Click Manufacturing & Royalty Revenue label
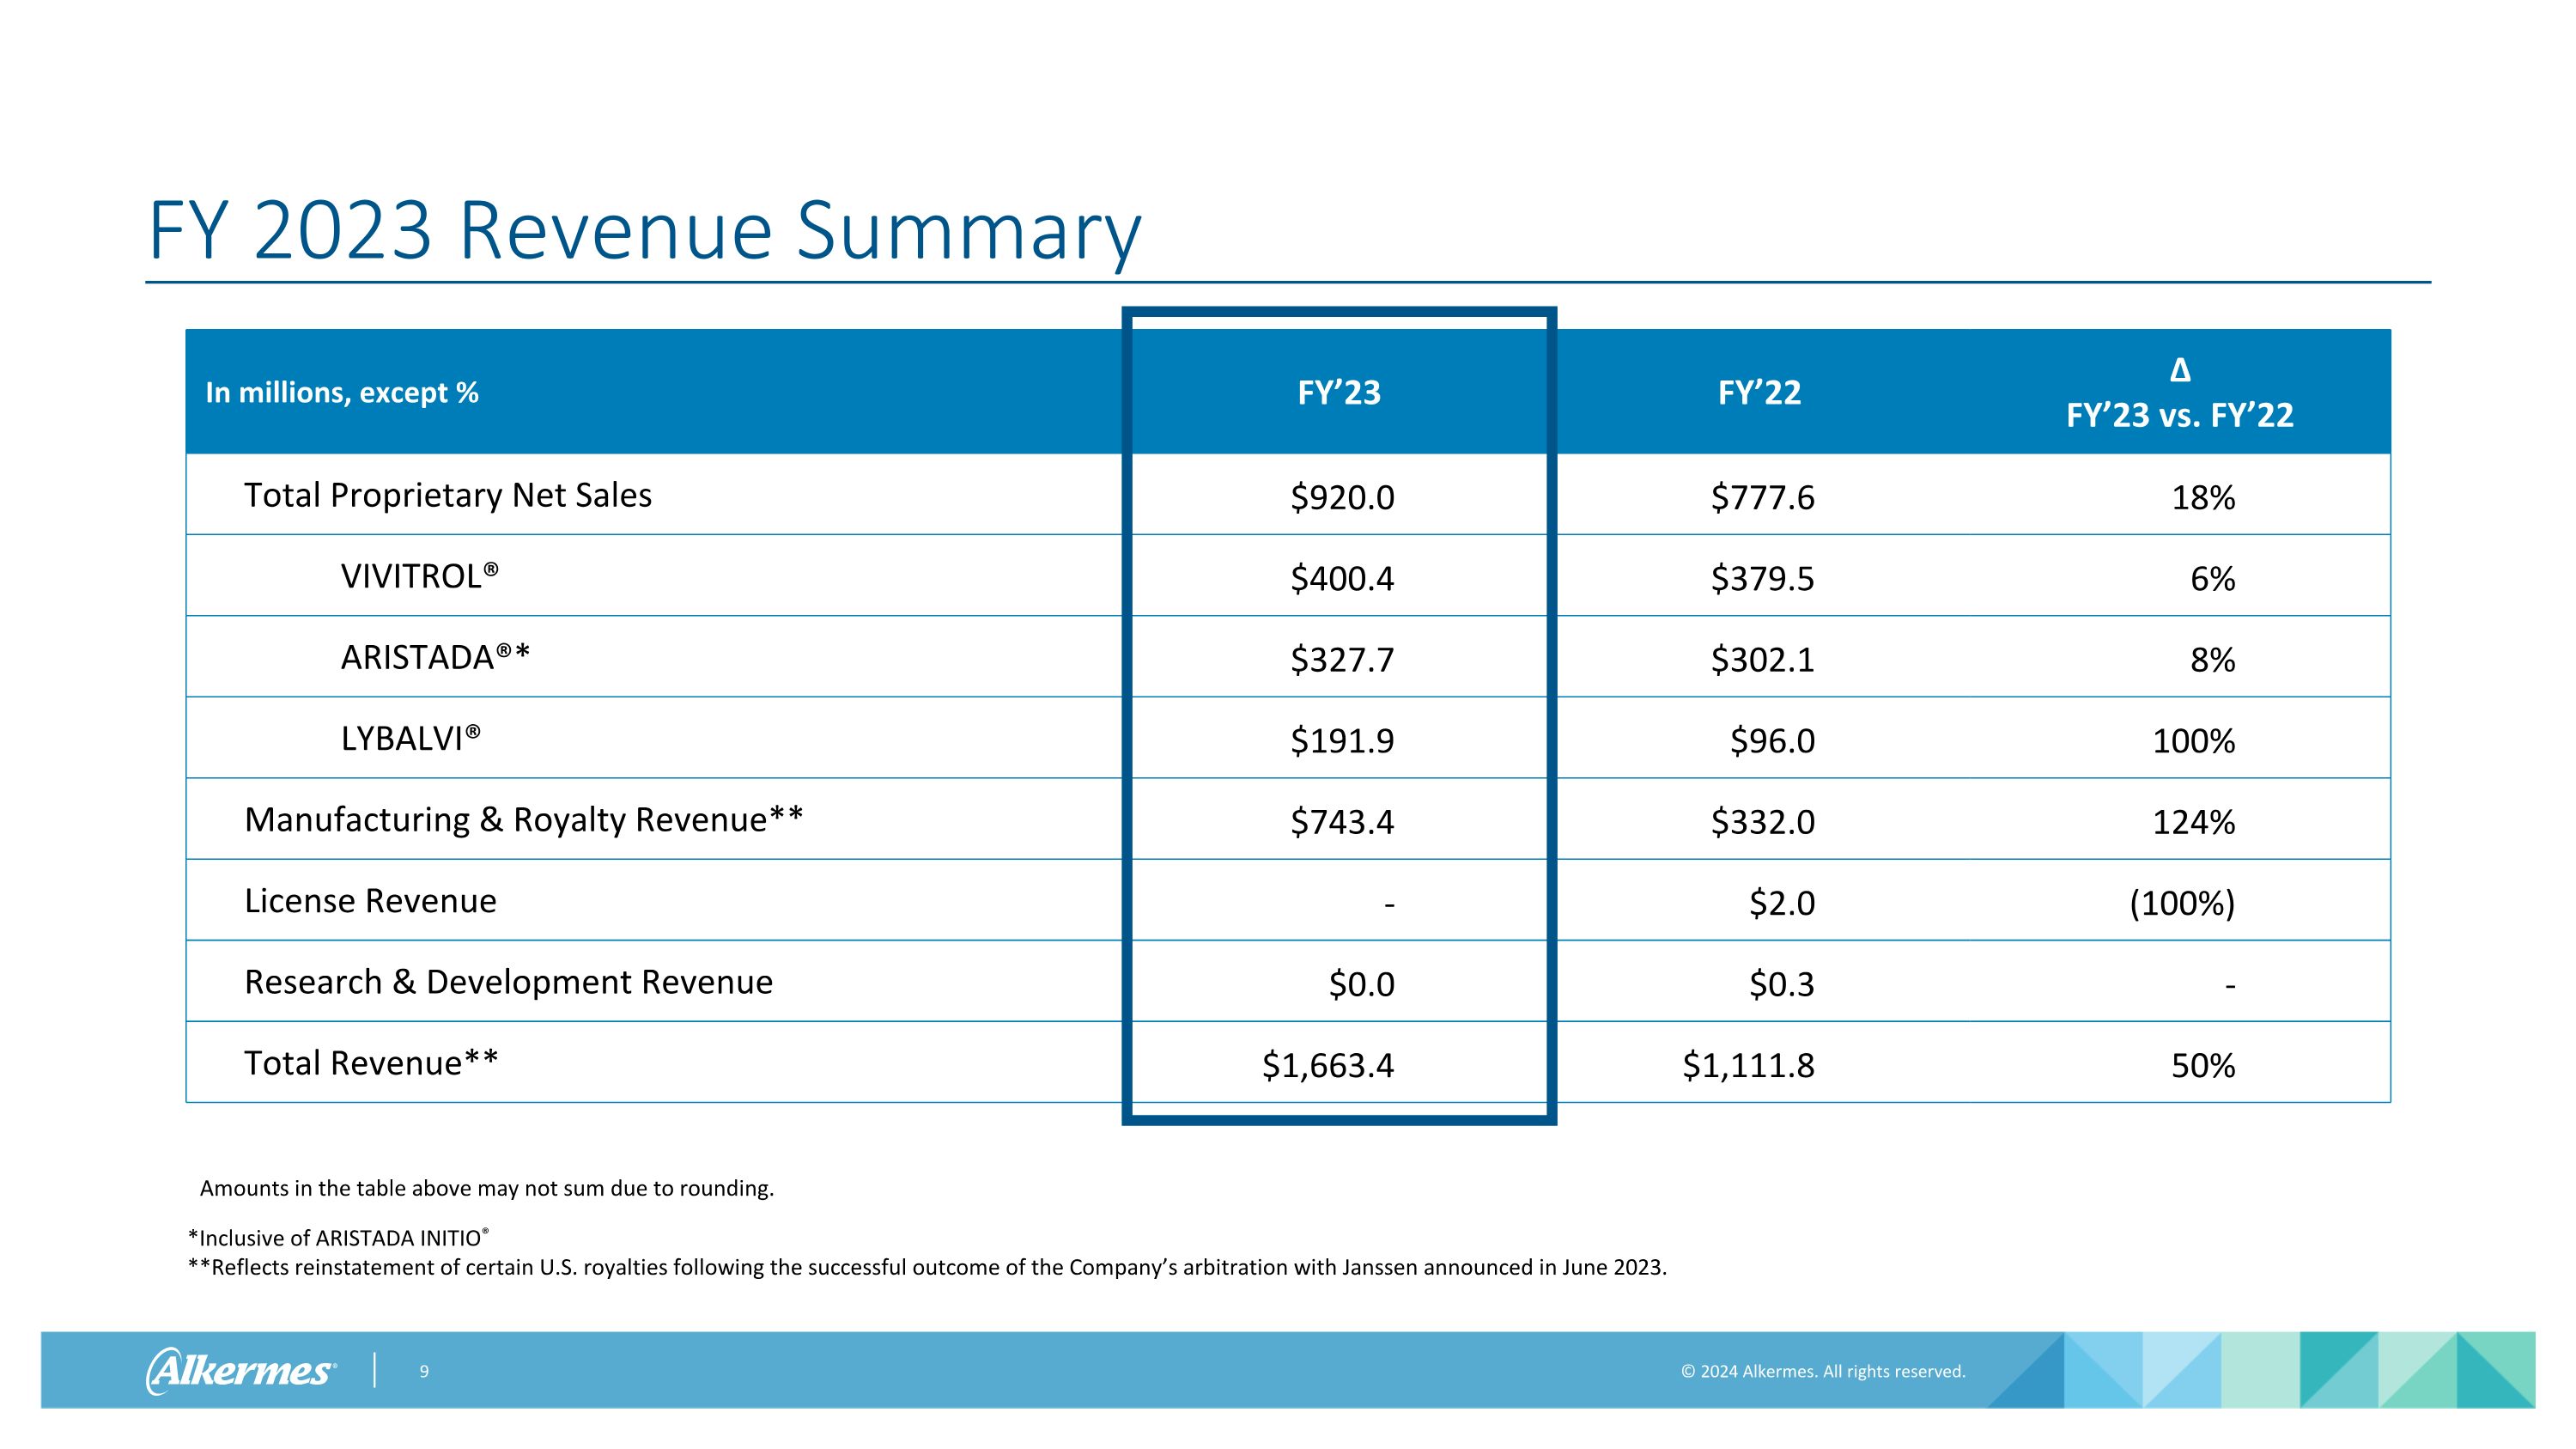Screen dimensions: 2576x1449 [523, 819]
